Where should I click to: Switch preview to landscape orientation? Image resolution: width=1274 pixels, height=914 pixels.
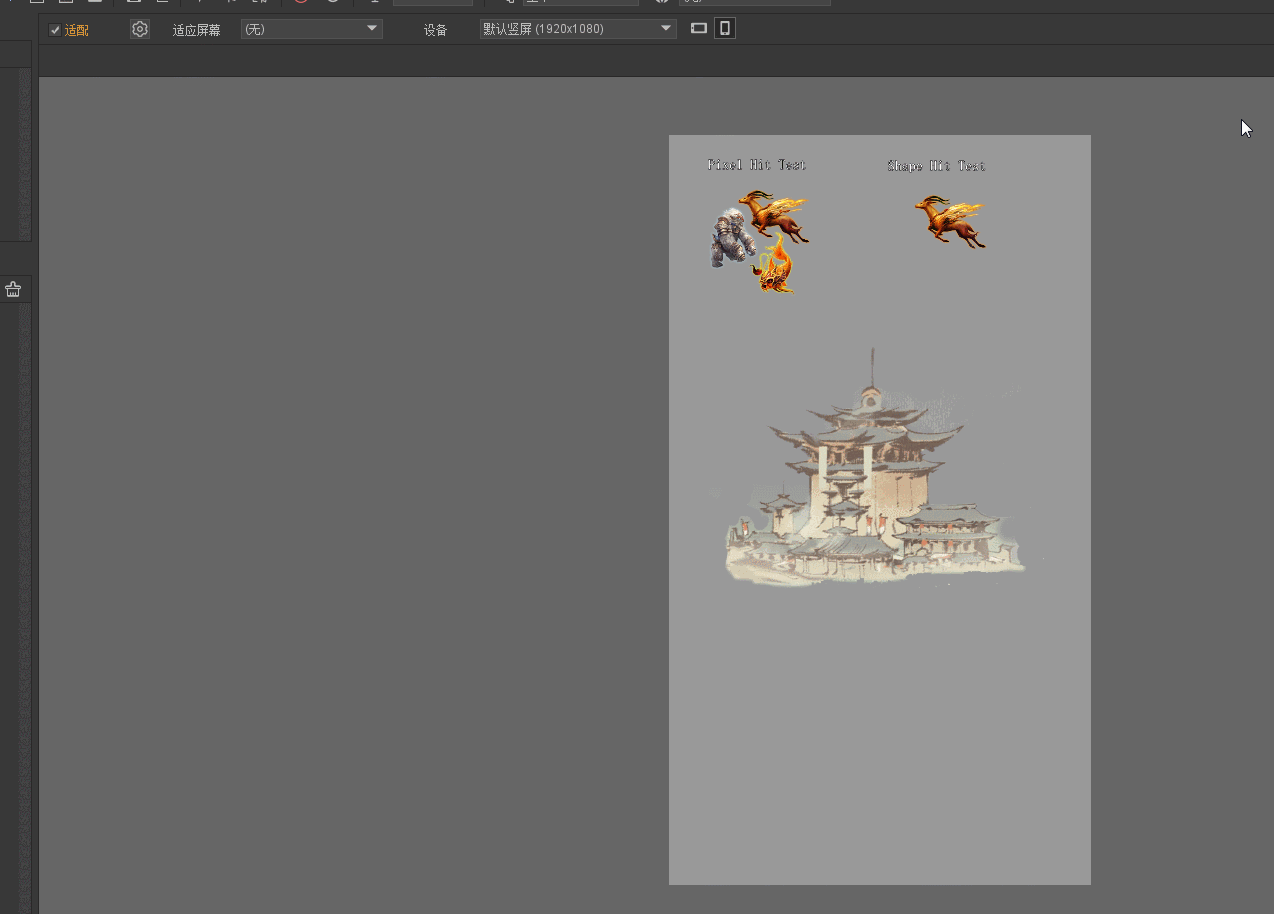coord(699,28)
